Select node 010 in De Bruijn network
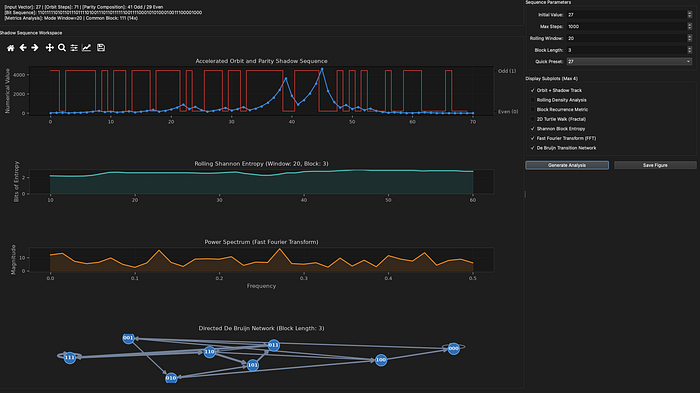Viewport: 700px width, 393px height. point(171,378)
